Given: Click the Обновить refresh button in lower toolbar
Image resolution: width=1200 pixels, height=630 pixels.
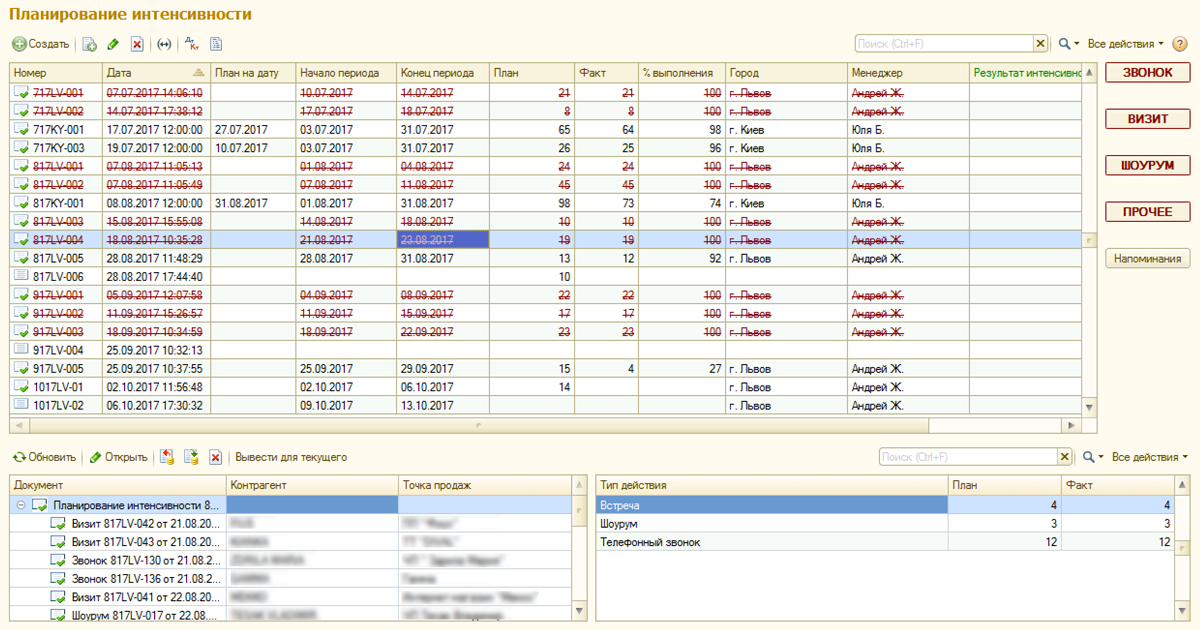Looking at the screenshot, I should pos(44,457).
